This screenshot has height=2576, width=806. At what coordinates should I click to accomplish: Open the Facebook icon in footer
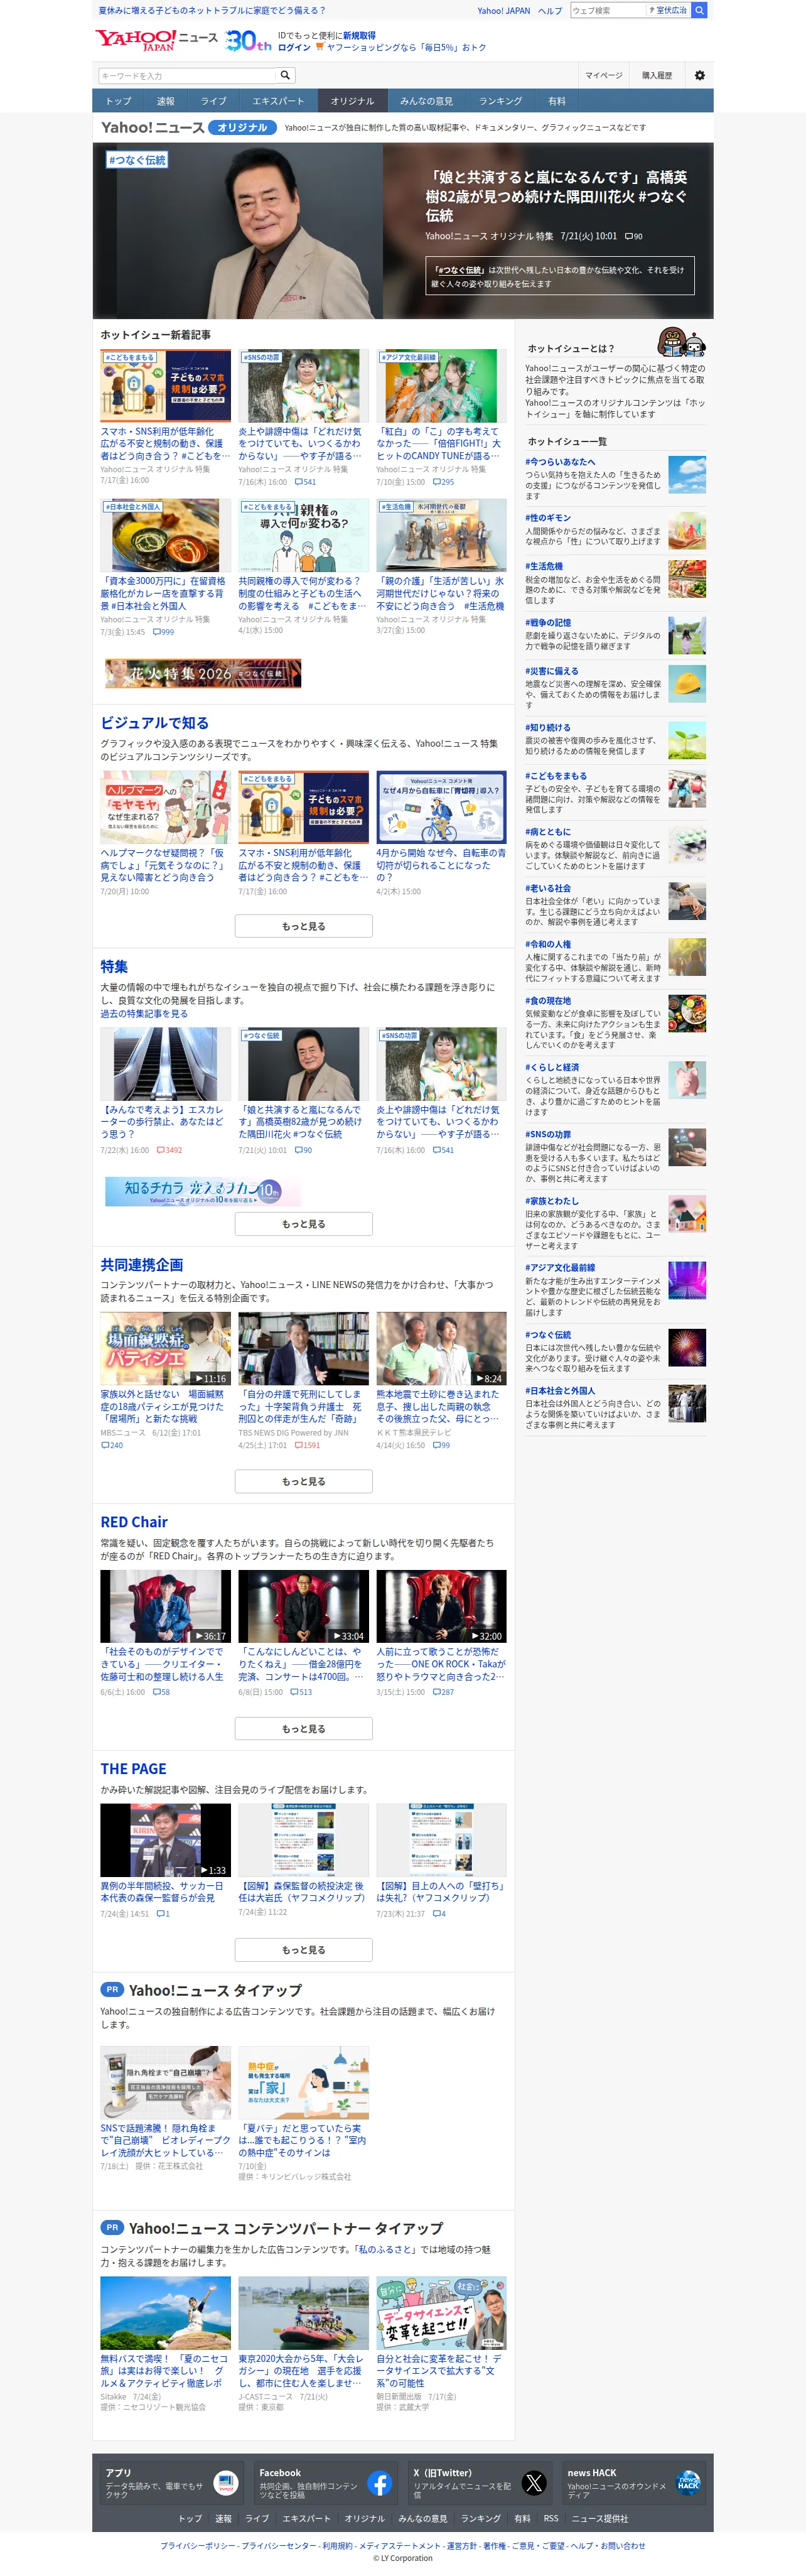pyautogui.click(x=380, y=2483)
